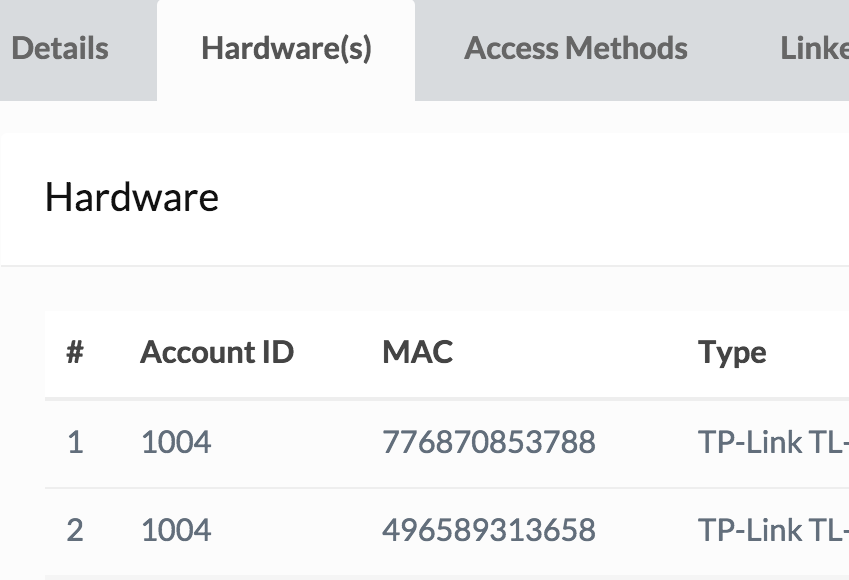The height and width of the screenshot is (580, 849).
Task: Click the Type column header
Action: coord(732,352)
